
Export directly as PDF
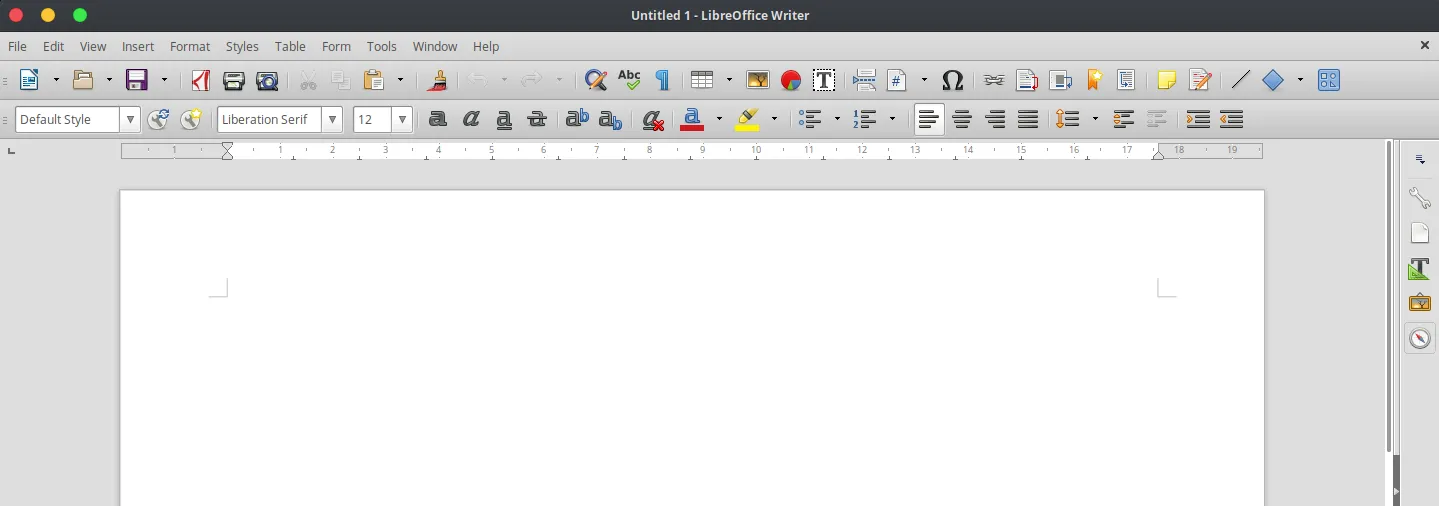200,80
